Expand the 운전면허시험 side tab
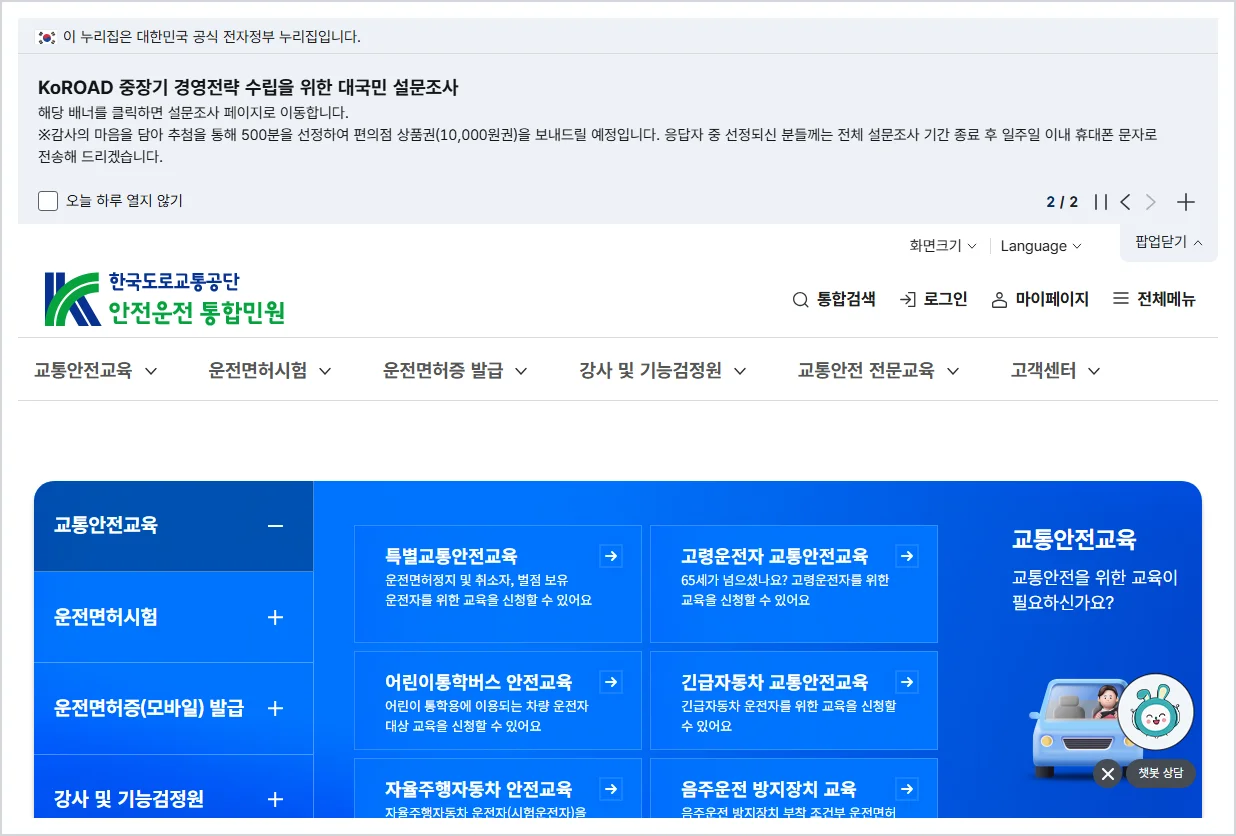Screen dimensions: 1236x836 pyautogui.click(x=174, y=617)
